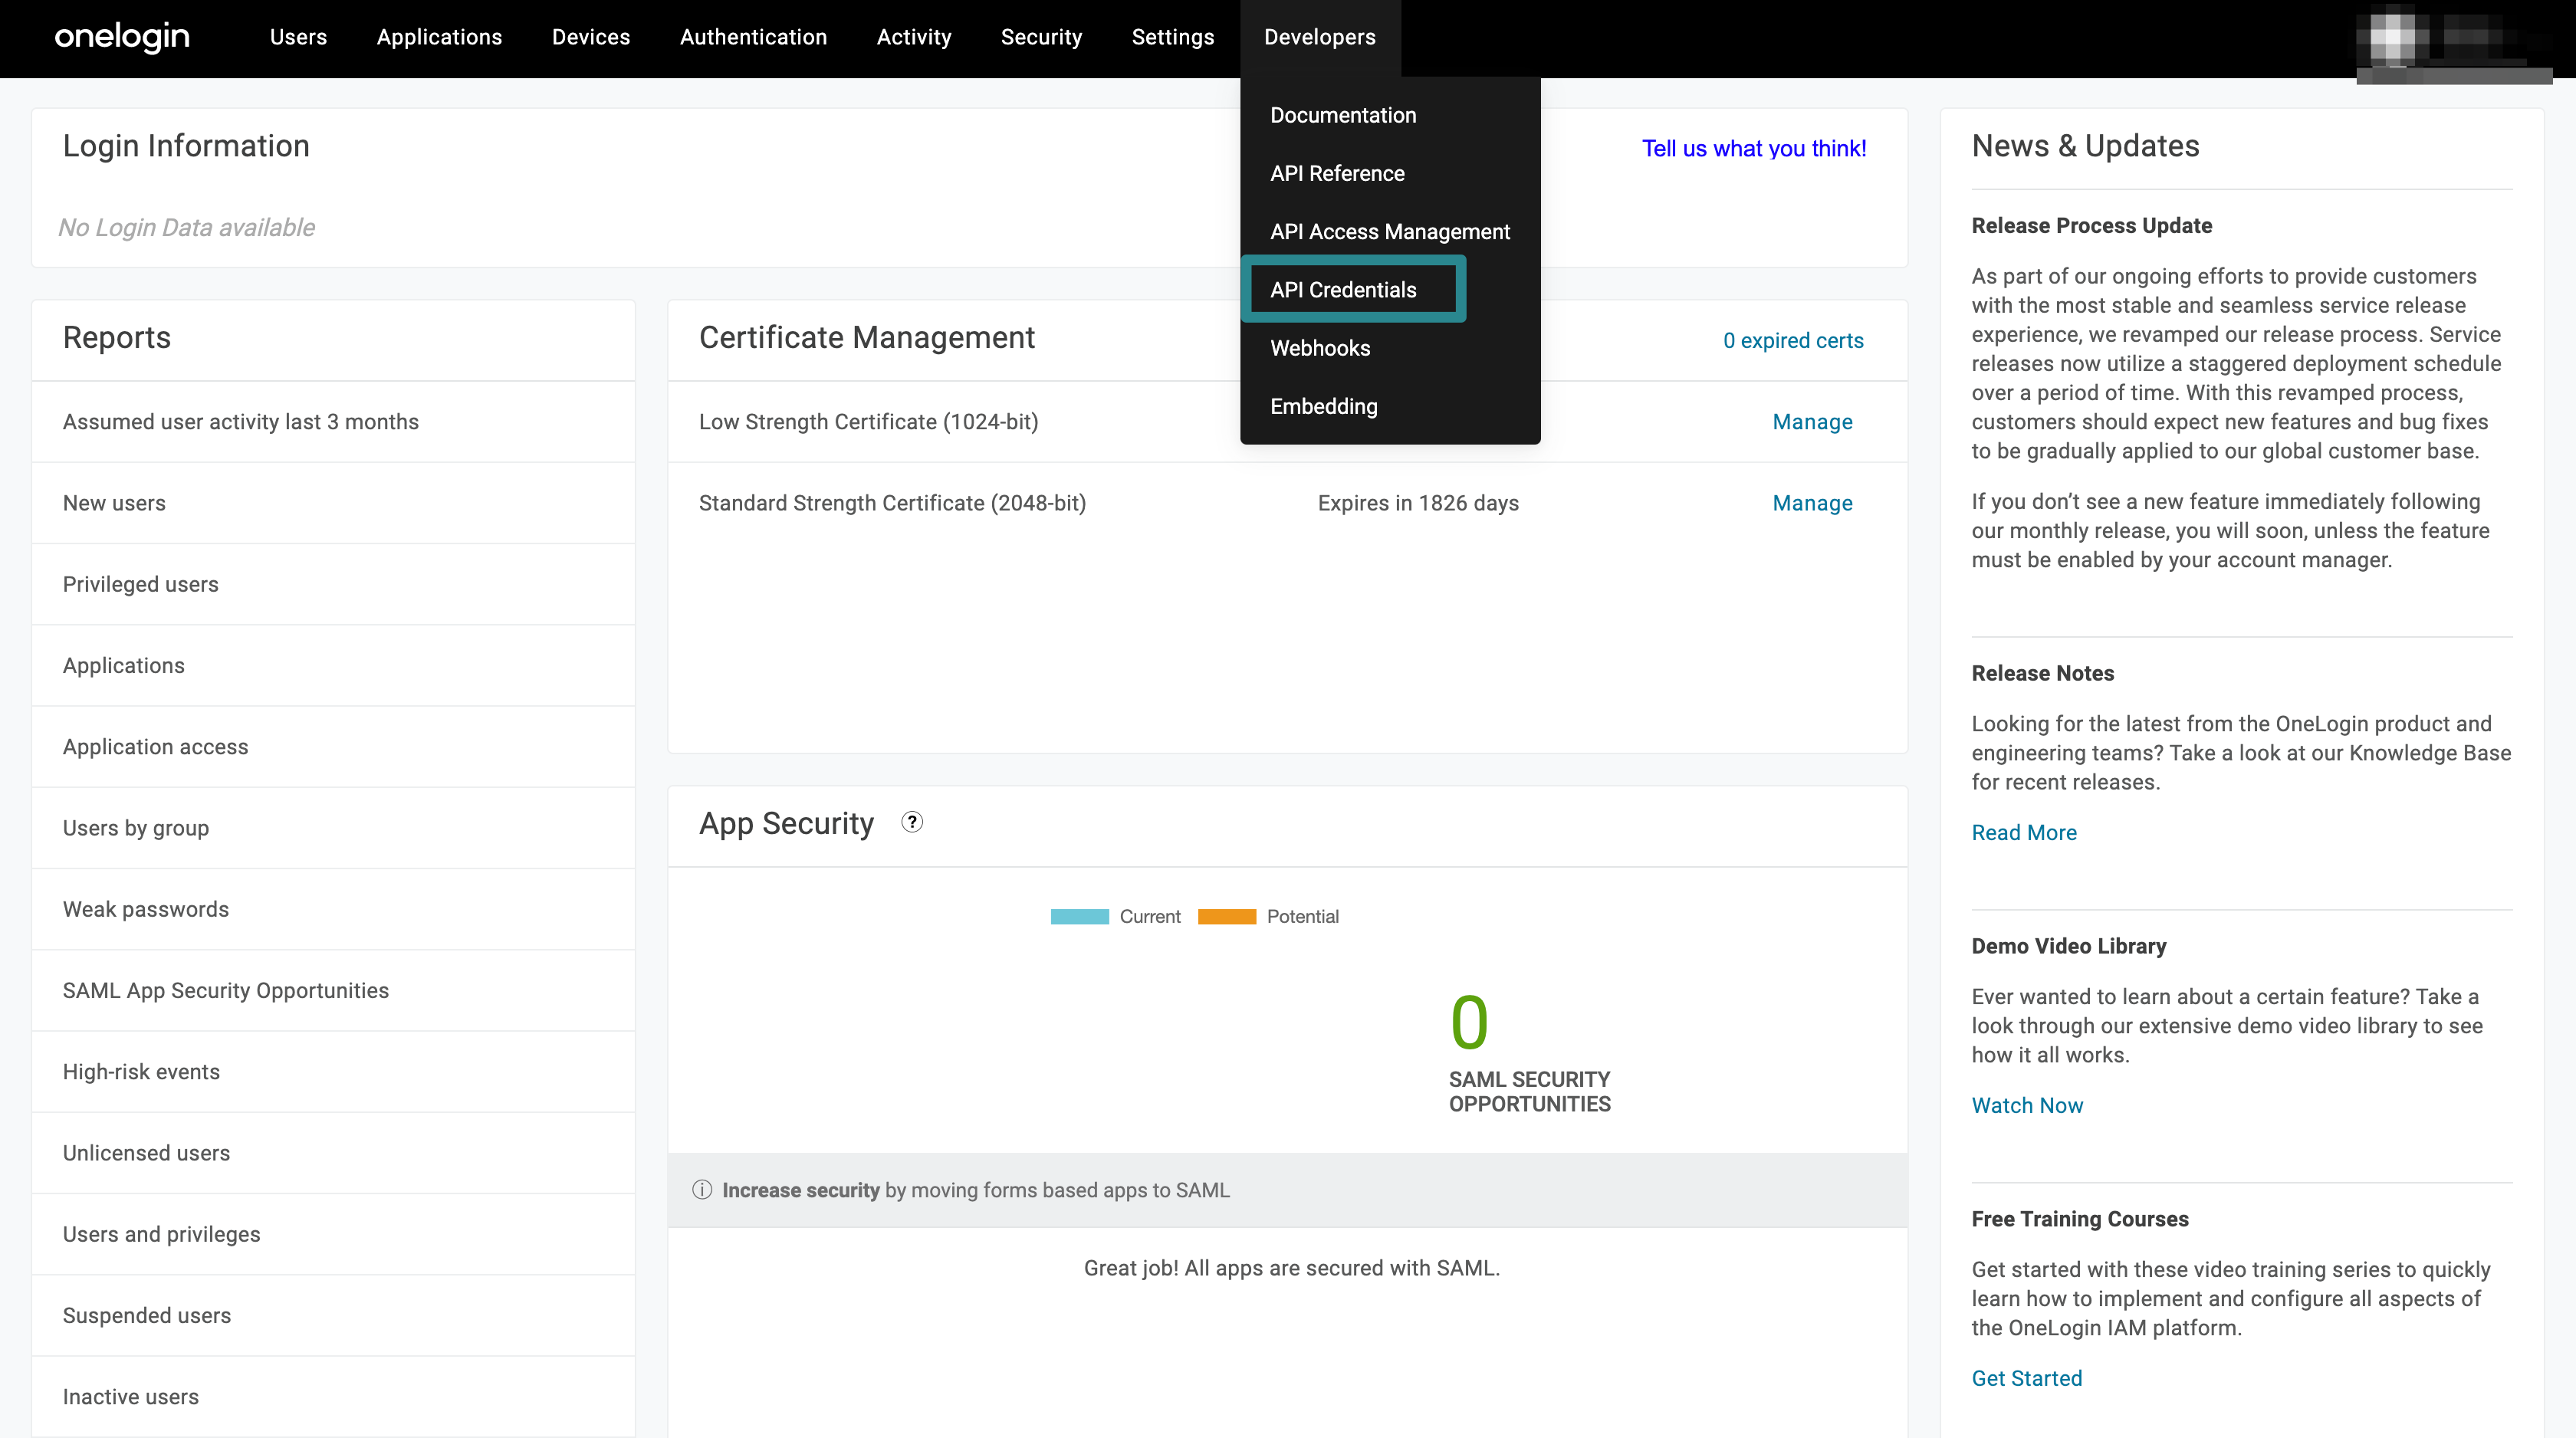Click Read More under Release Notes
Image resolution: width=2576 pixels, height=1438 pixels.
point(2024,832)
